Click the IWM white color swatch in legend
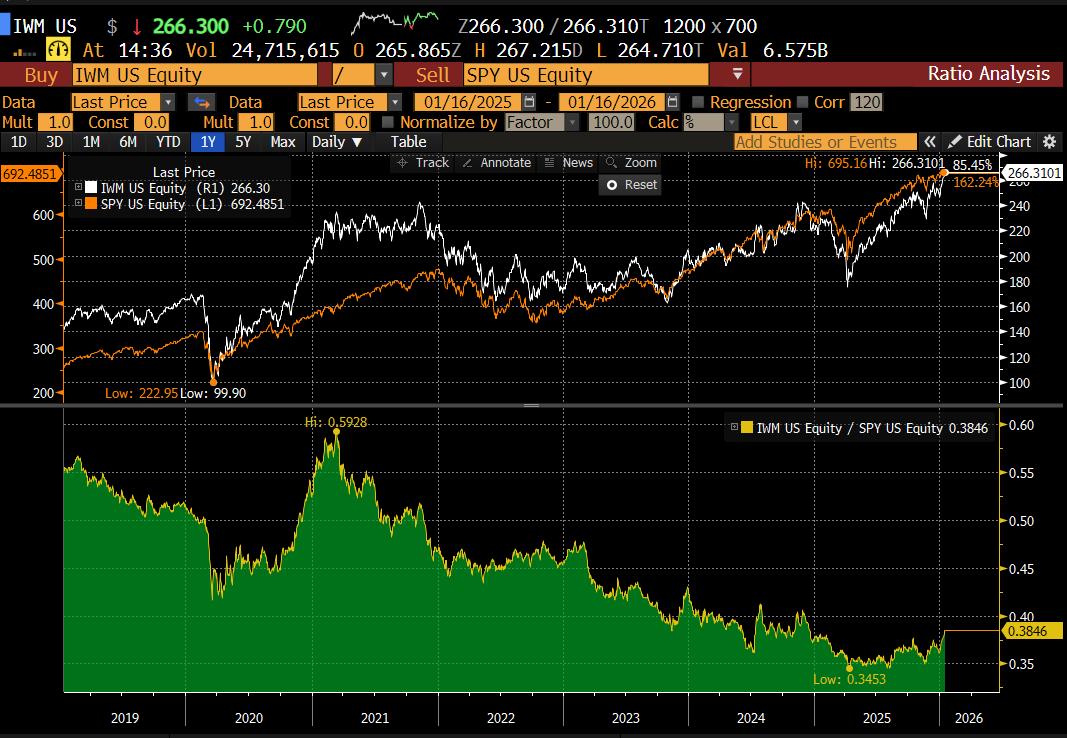The width and height of the screenshot is (1067, 738). (x=91, y=187)
